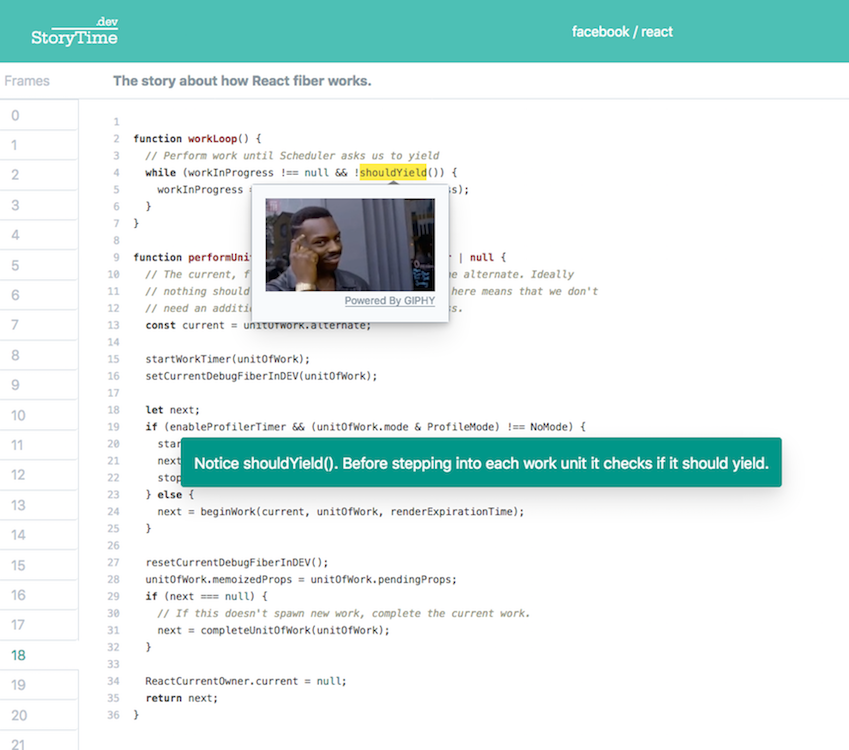
Task: Click line number 36 in gutter
Action: point(113,715)
